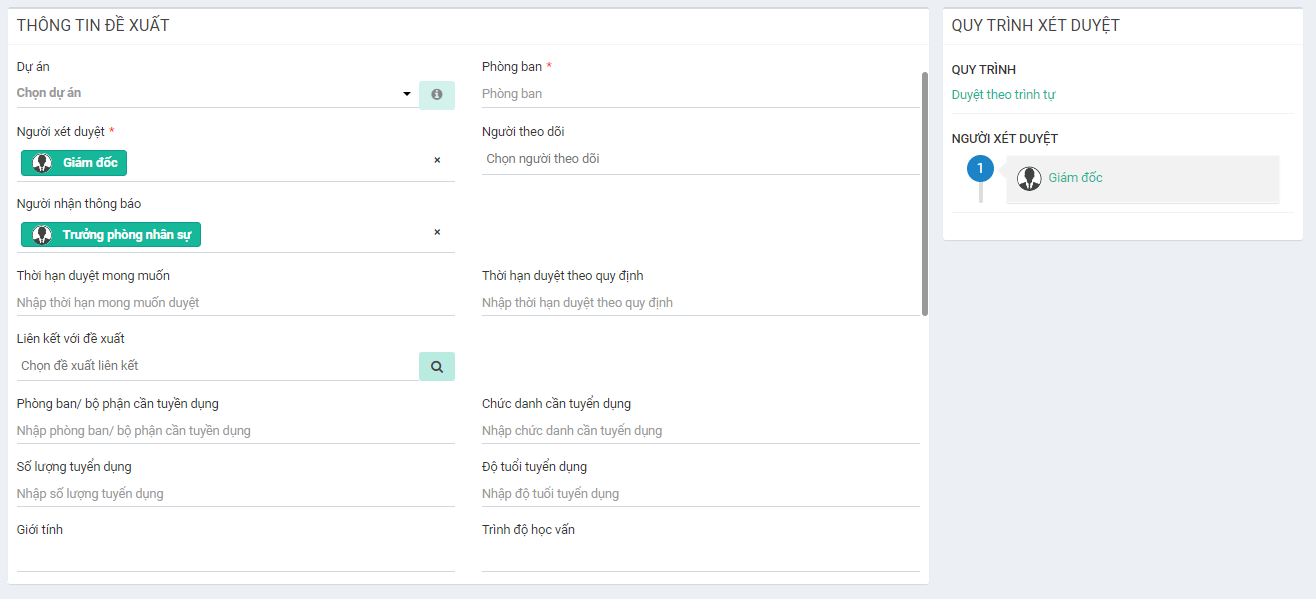Click Giám đốc avatar in the approval process panel
This screenshot has height=599, width=1316.
(x=1029, y=179)
